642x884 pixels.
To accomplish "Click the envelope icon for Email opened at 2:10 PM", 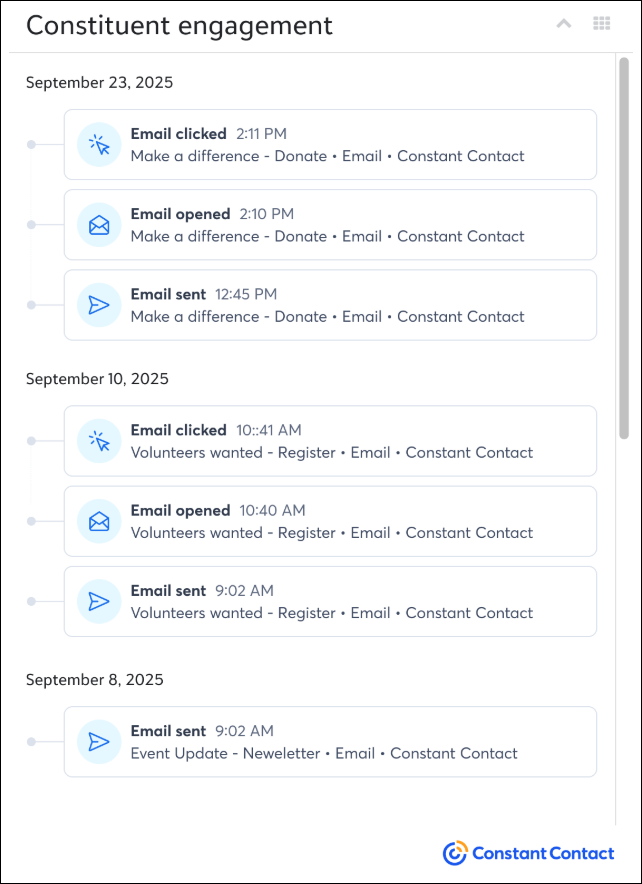I will tap(99, 224).
